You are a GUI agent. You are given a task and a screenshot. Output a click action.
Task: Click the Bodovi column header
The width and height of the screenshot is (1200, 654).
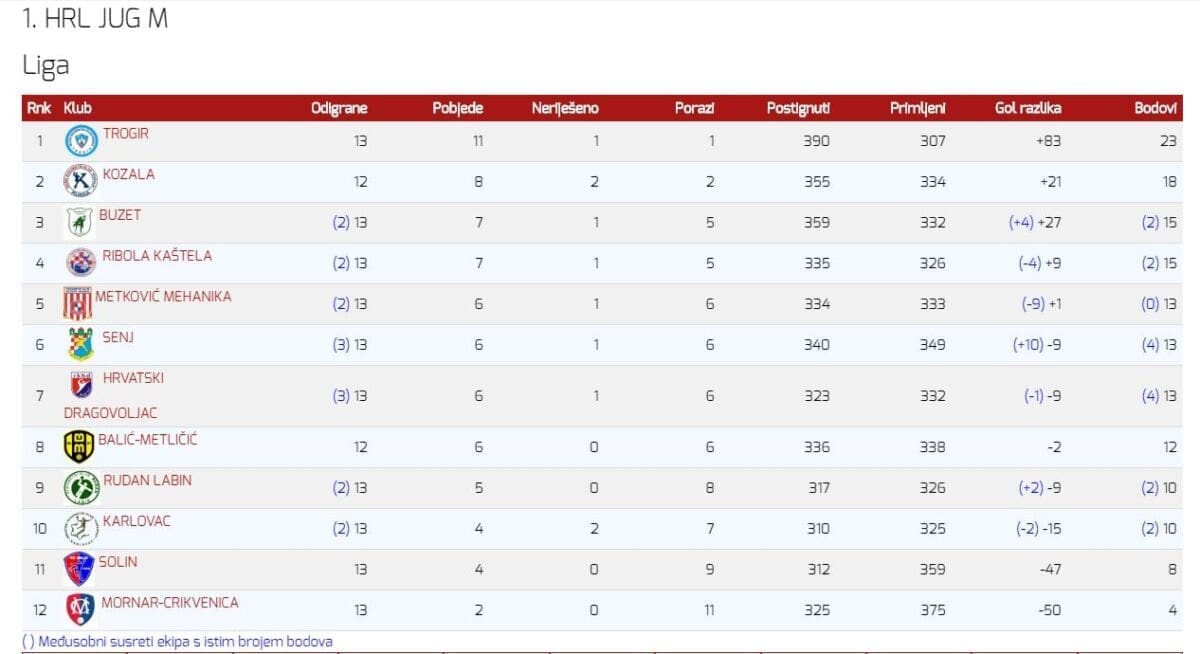tap(1155, 108)
